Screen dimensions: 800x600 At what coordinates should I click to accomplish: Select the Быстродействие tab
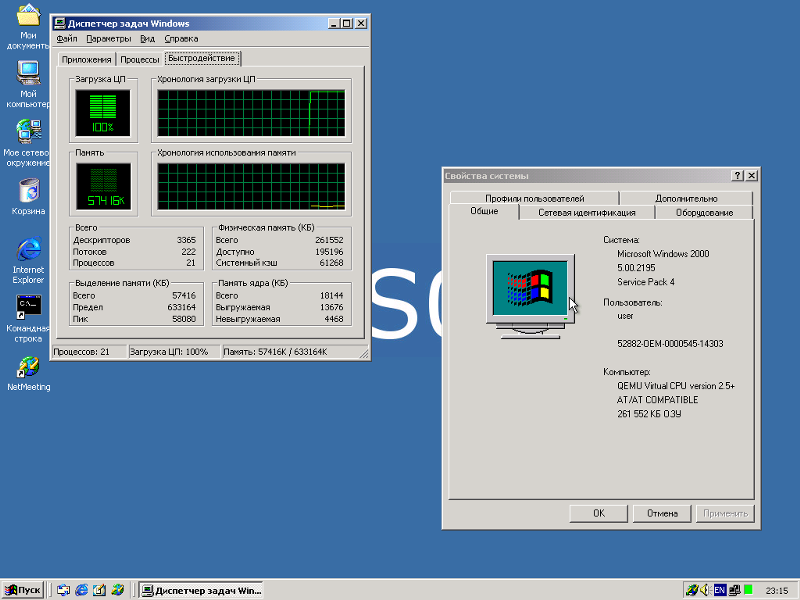click(202, 58)
